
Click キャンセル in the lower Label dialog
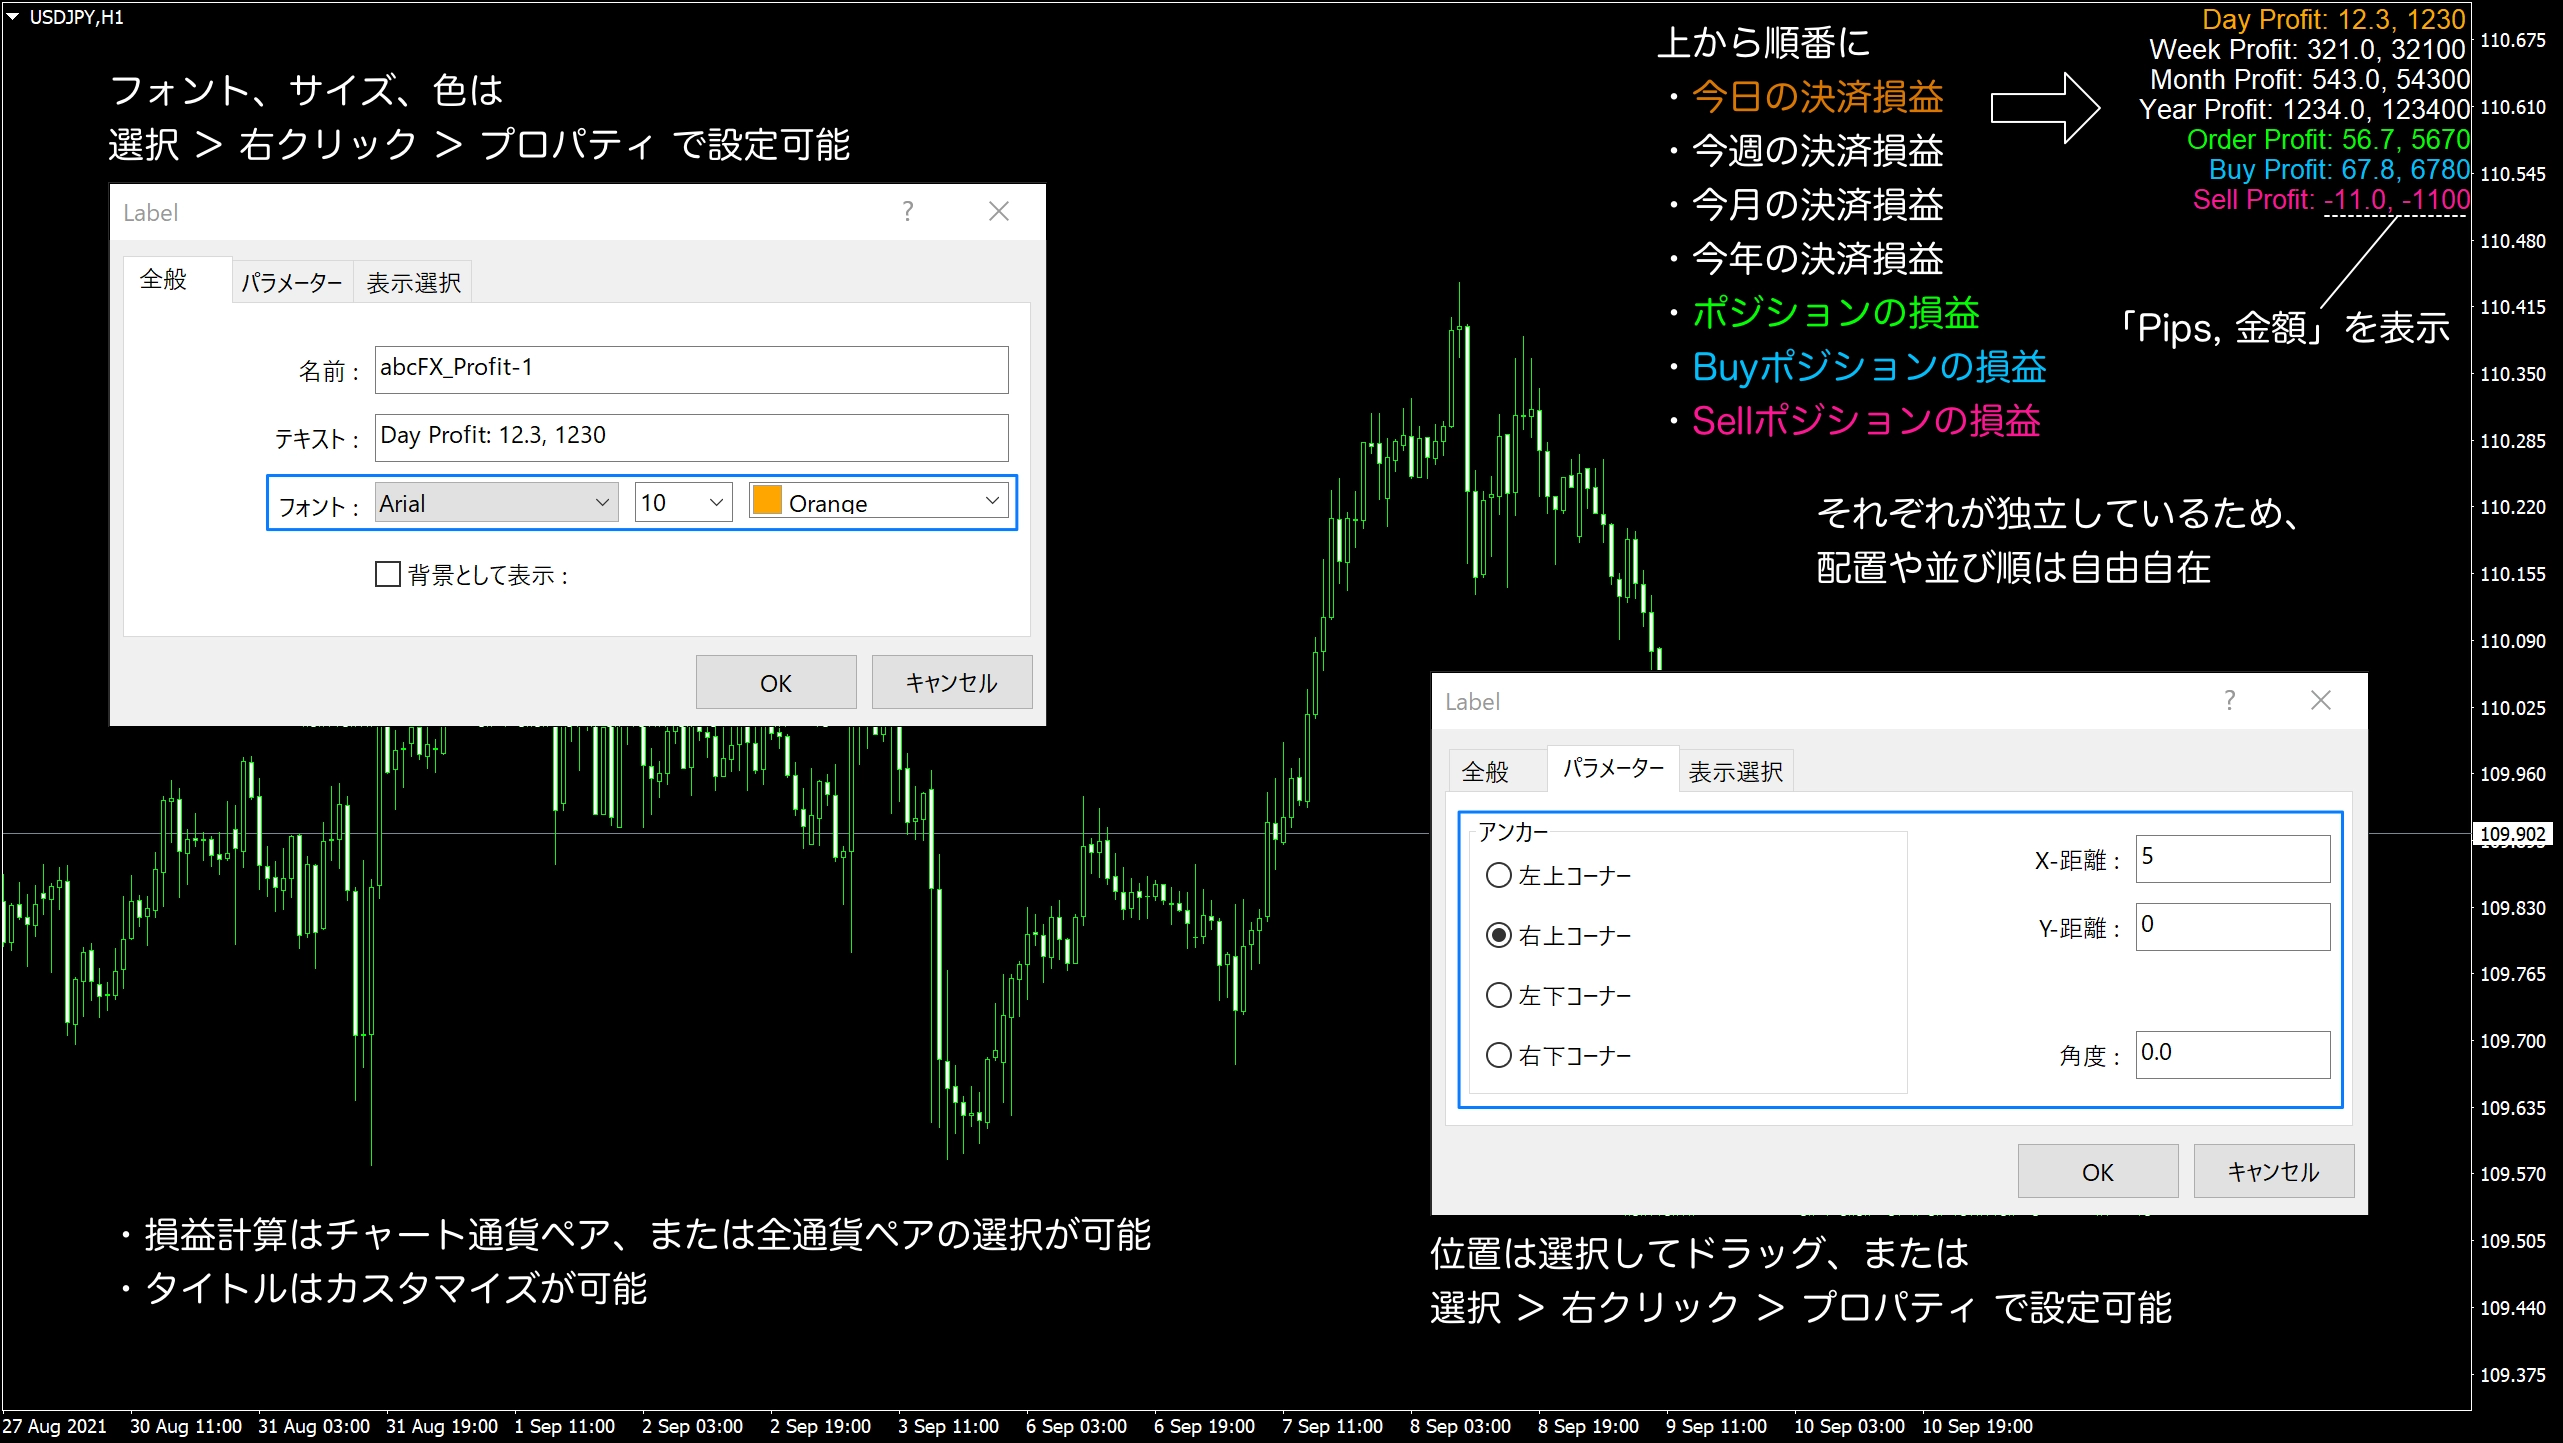2272,1171
